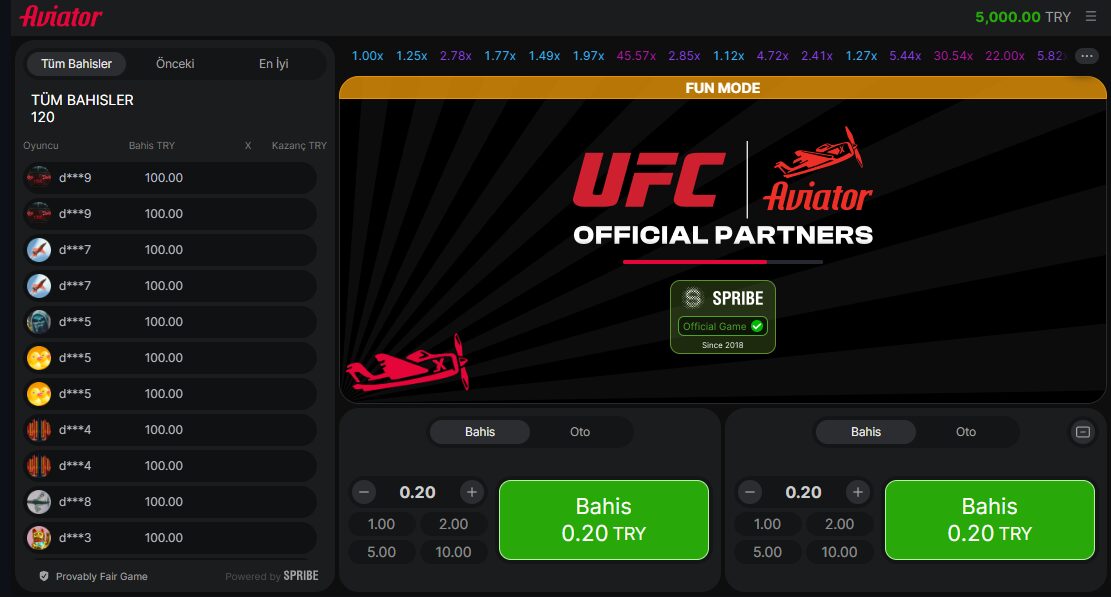This screenshot has height=597, width=1111.
Task: Click the Bahis TRY column header
Action: pyautogui.click(x=152, y=145)
